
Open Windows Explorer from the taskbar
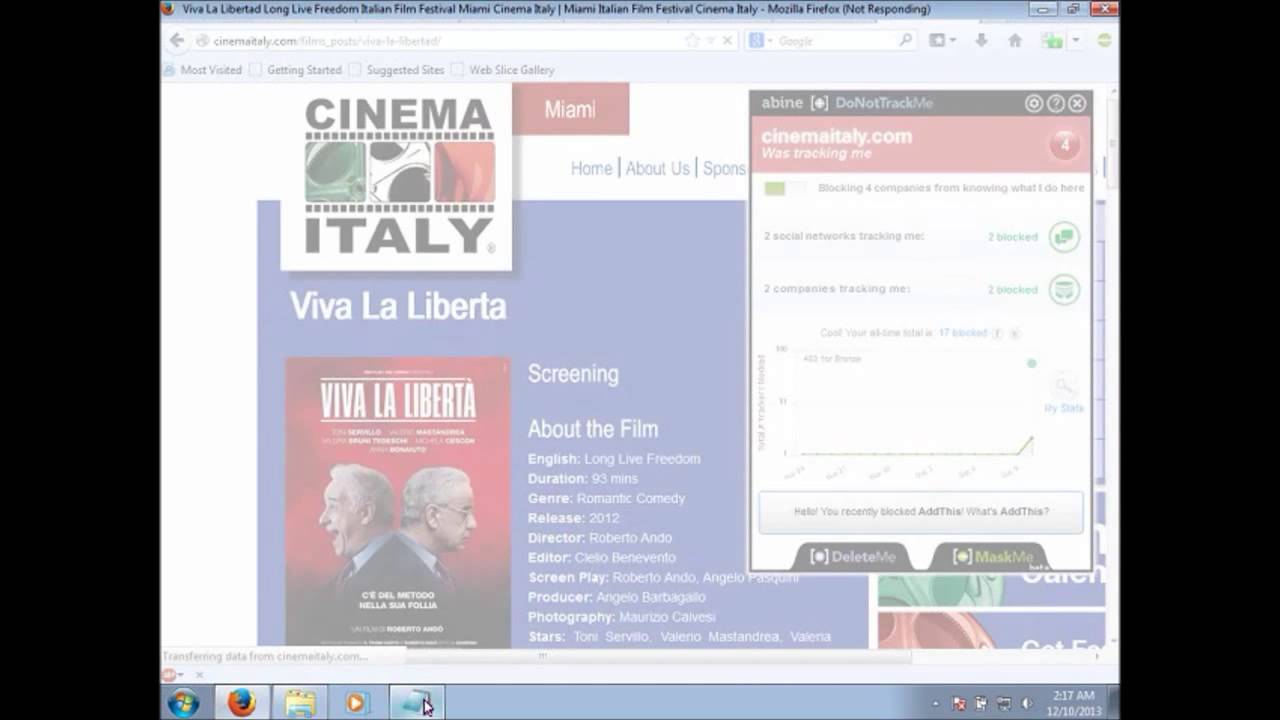[x=300, y=703]
